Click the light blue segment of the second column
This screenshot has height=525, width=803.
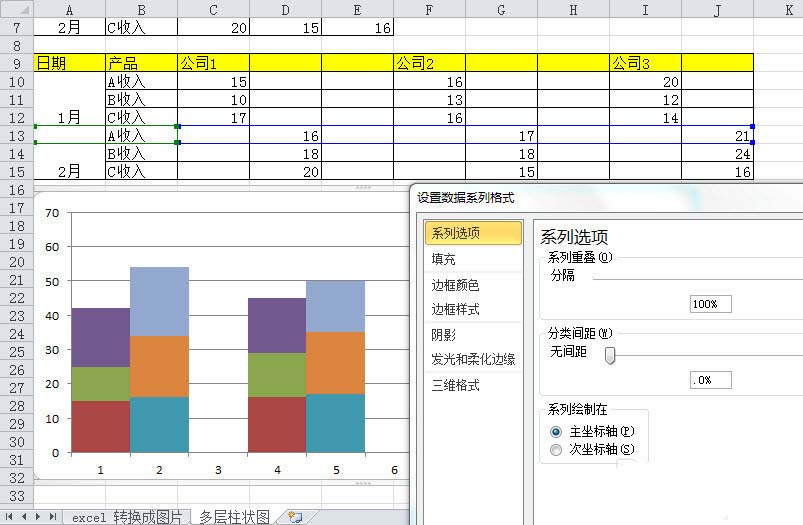pyautogui.click(x=159, y=302)
